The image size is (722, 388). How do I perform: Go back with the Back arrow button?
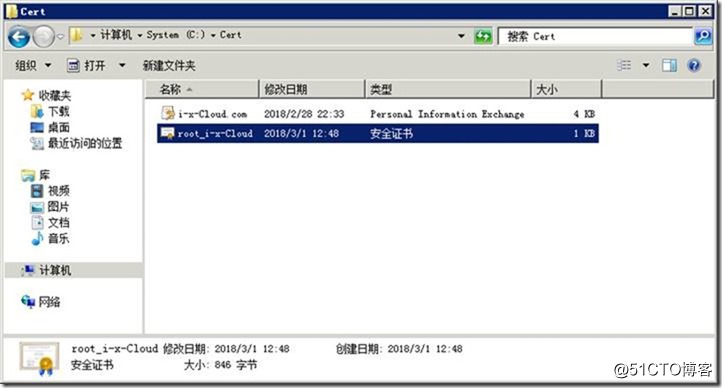pos(19,36)
